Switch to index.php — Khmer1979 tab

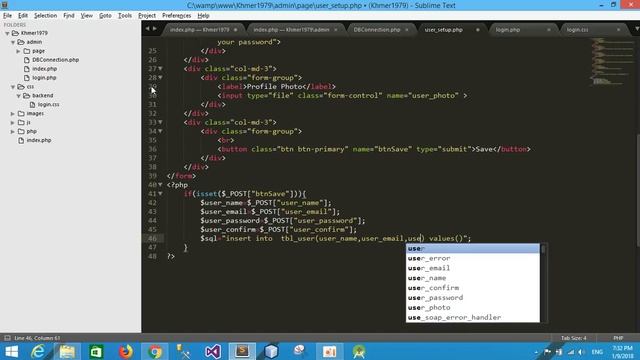200,30
